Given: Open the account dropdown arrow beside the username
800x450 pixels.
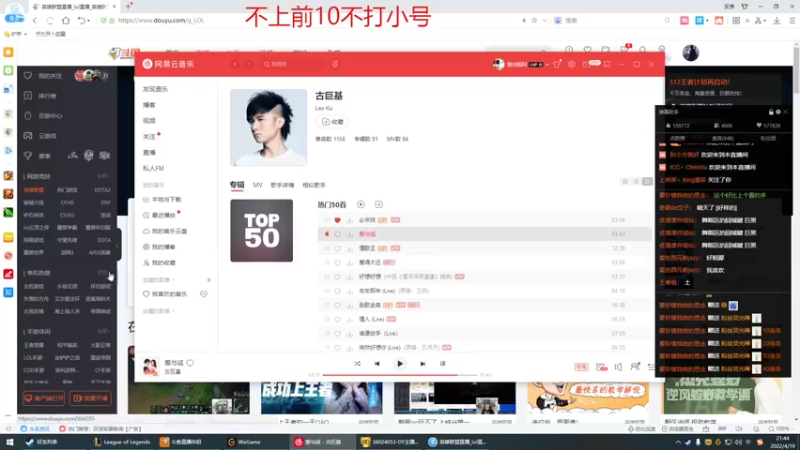Looking at the screenshot, I should [547, 65].
